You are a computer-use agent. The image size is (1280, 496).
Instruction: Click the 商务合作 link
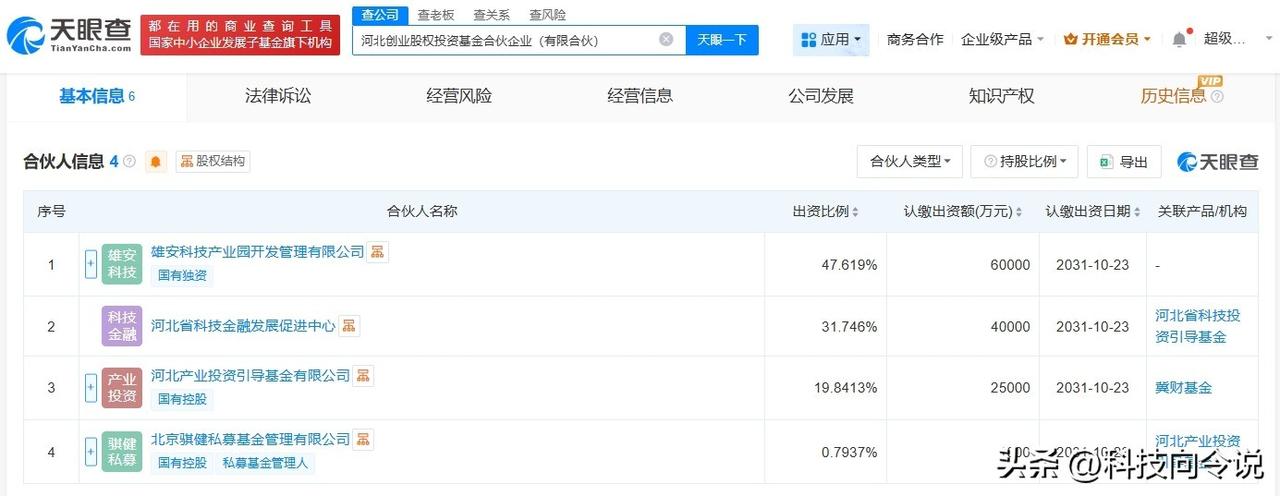[x=915, y=39]
